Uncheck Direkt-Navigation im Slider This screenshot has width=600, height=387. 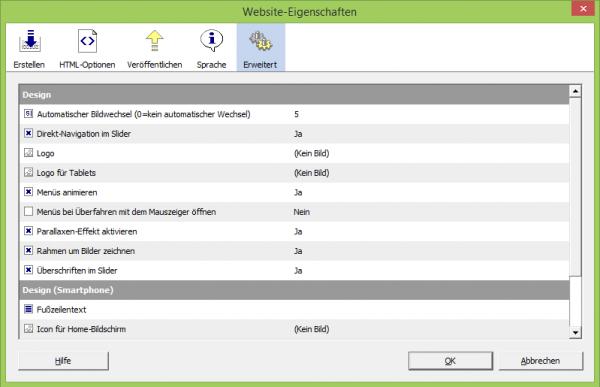click(28, 133)
